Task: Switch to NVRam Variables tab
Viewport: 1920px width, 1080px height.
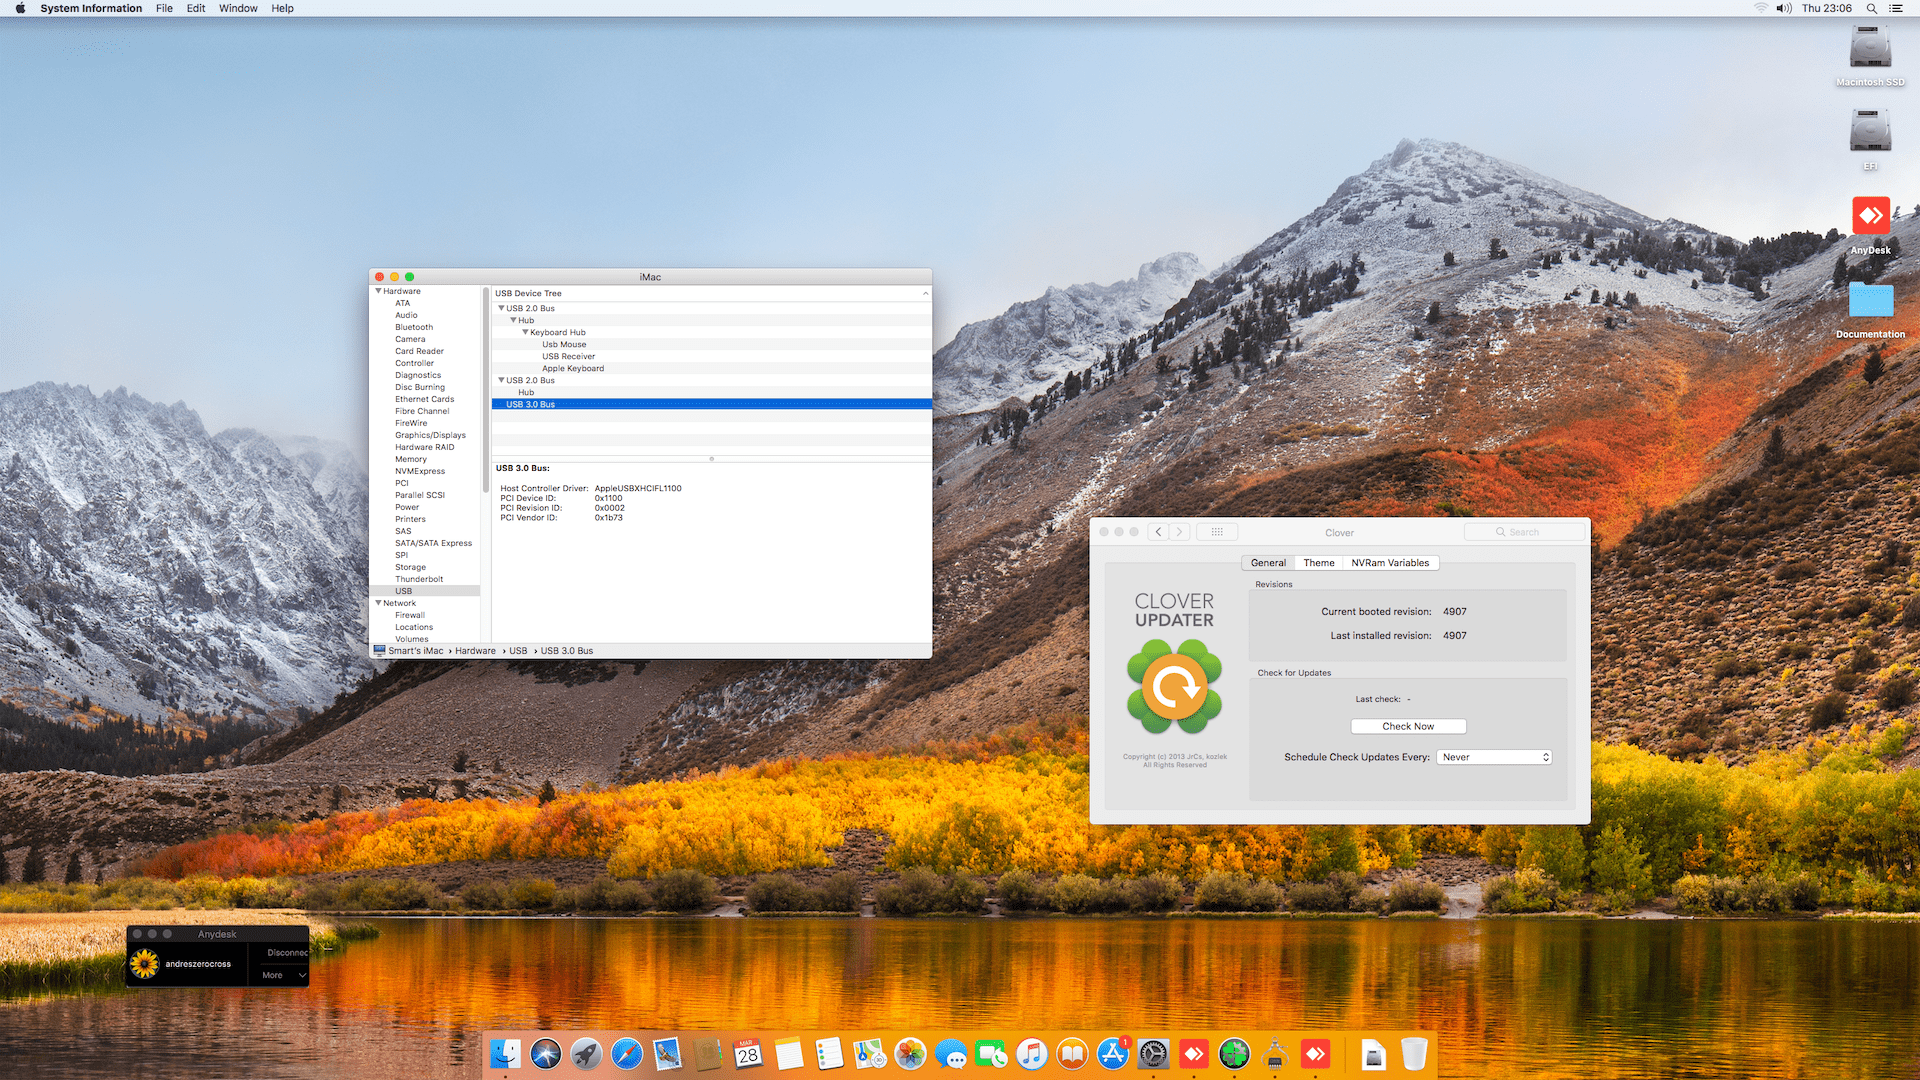Action: (x=1390, y=563)
